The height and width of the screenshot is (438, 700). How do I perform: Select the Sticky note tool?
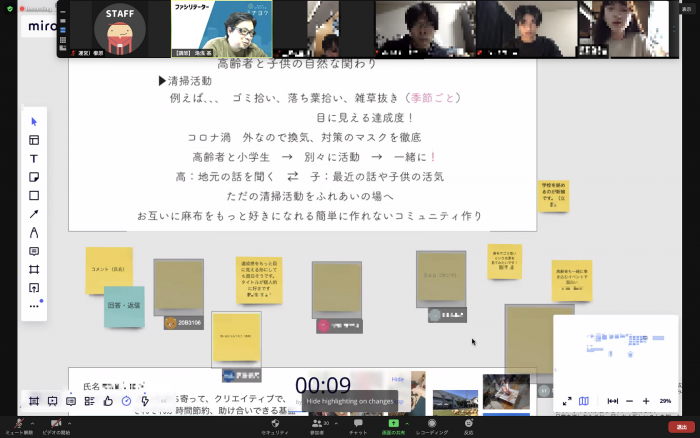coord(34,177)
